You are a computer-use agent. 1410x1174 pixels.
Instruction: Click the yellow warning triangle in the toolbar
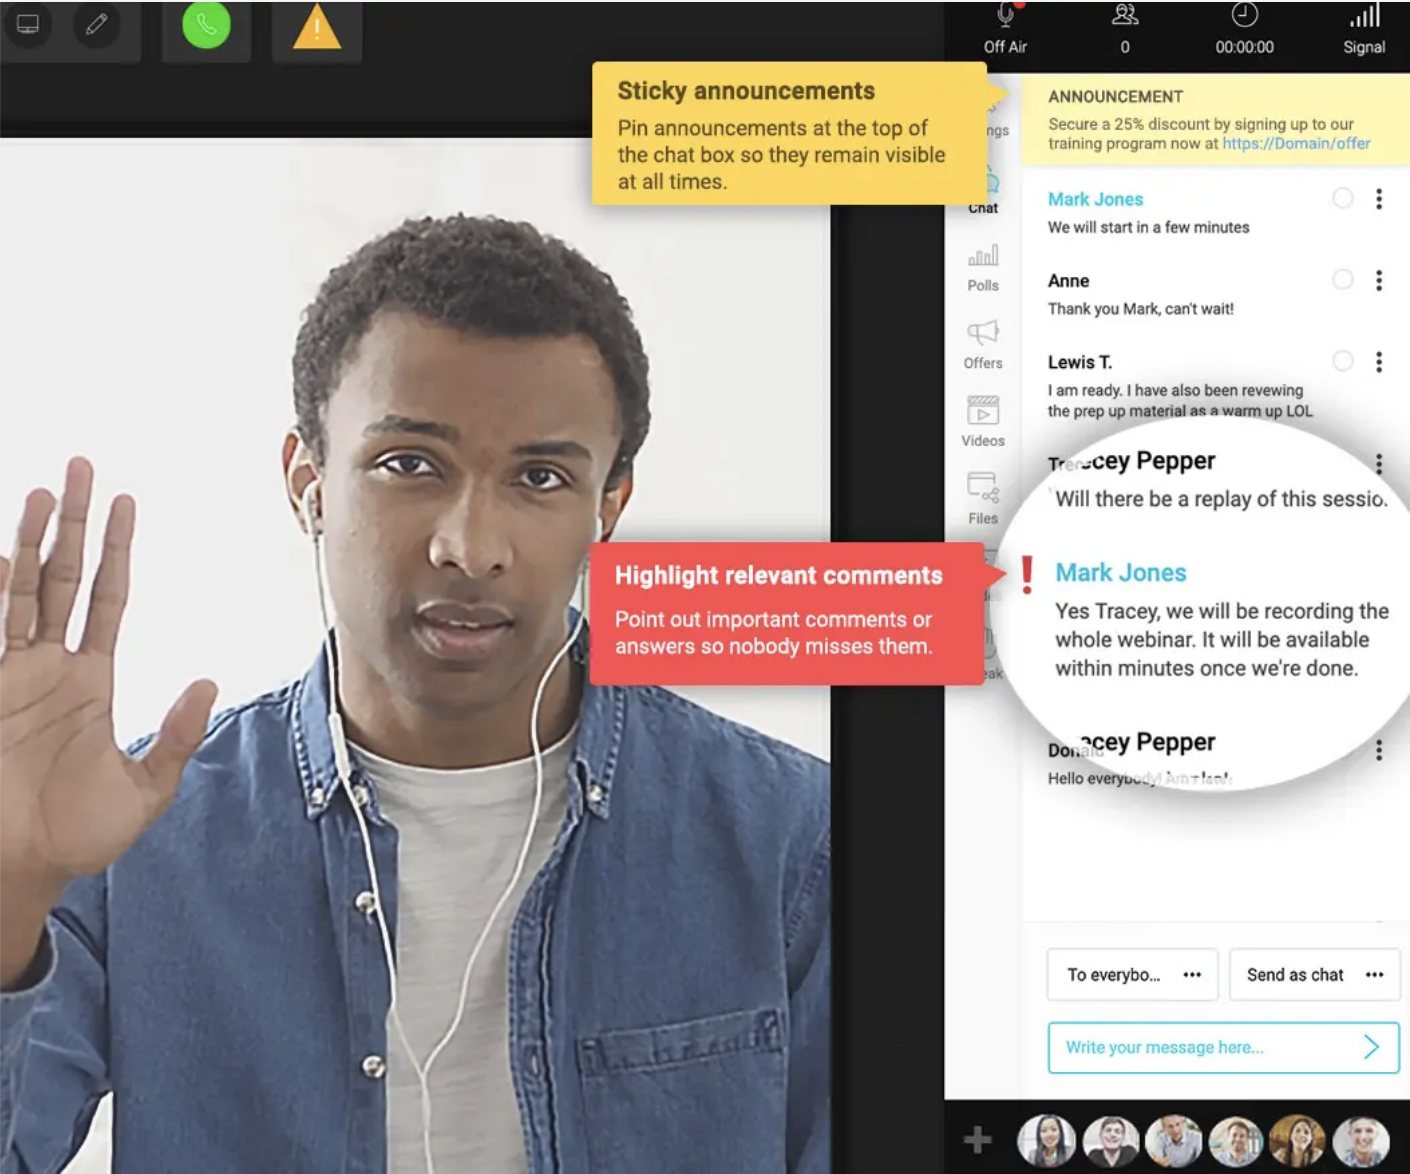317,29
